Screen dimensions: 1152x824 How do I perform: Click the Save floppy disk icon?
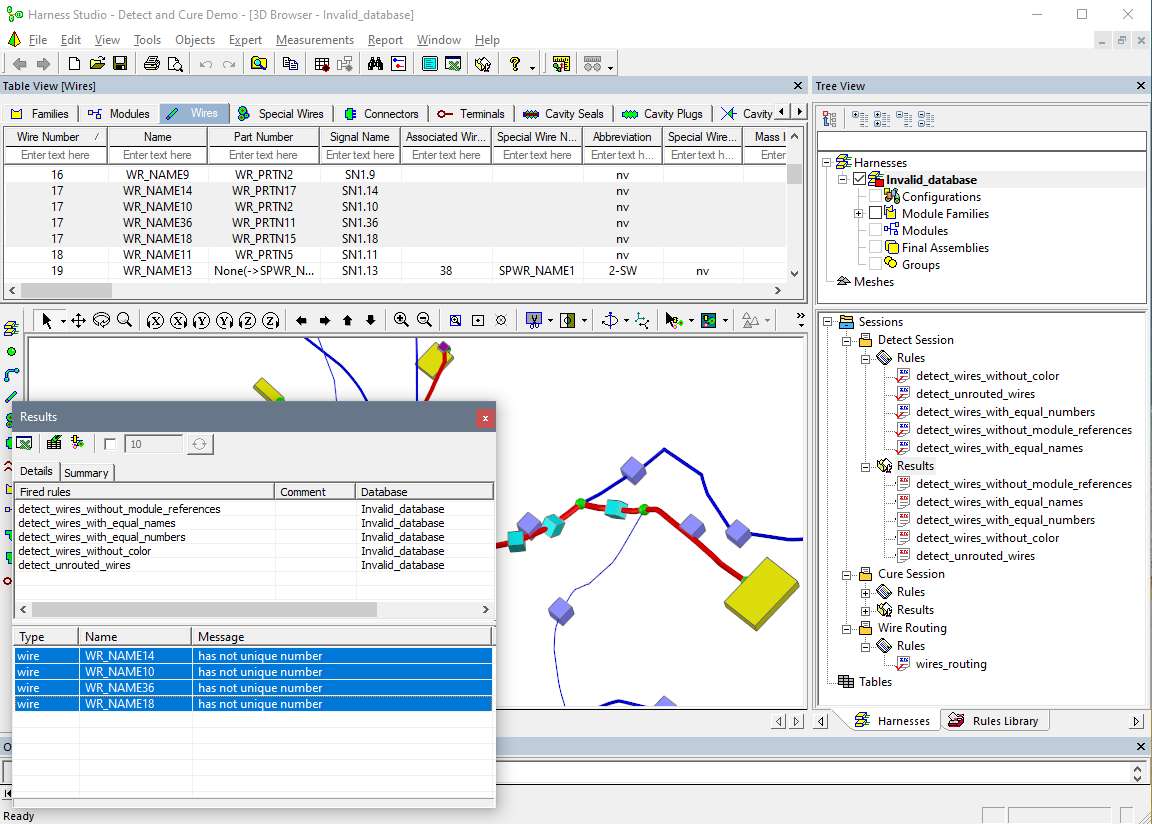(120, 64)
